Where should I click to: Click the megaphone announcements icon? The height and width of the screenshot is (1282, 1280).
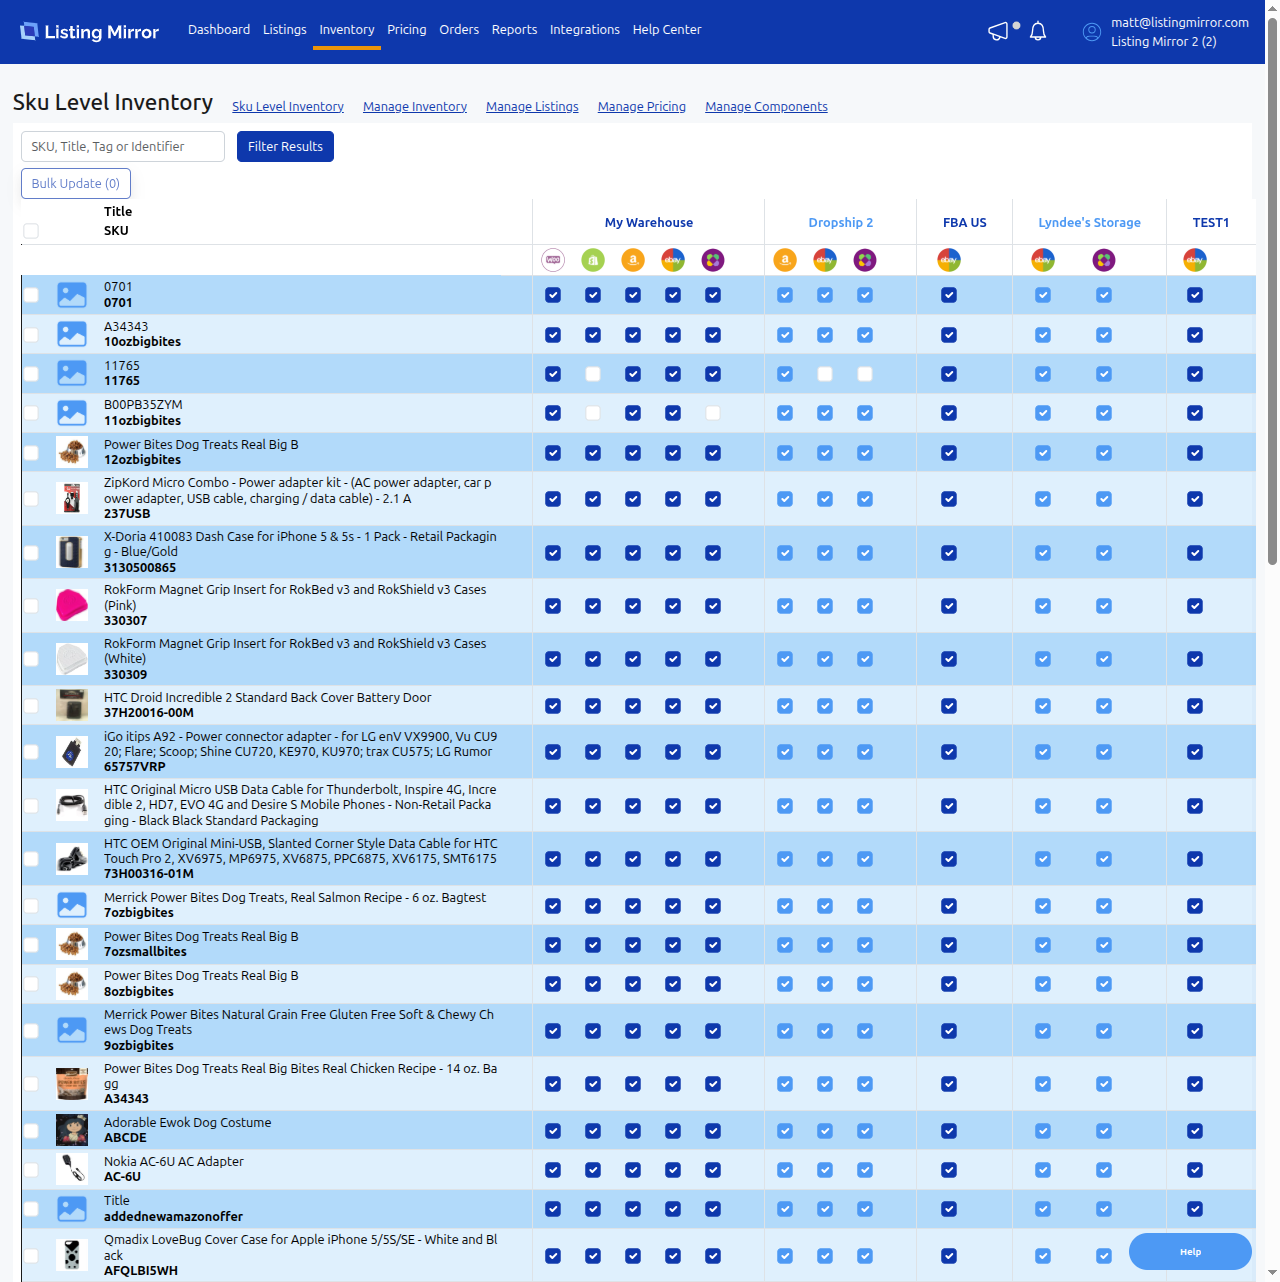tap(998, 32)
